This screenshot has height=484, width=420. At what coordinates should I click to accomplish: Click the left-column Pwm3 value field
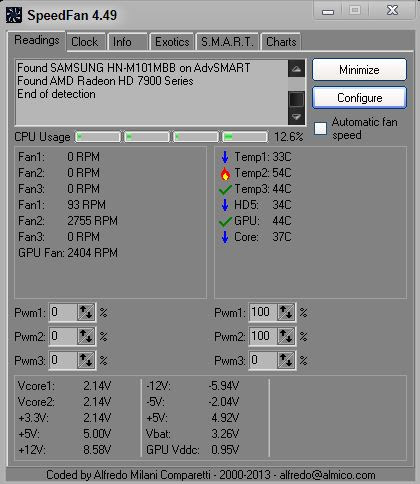[x=63, y=360]
